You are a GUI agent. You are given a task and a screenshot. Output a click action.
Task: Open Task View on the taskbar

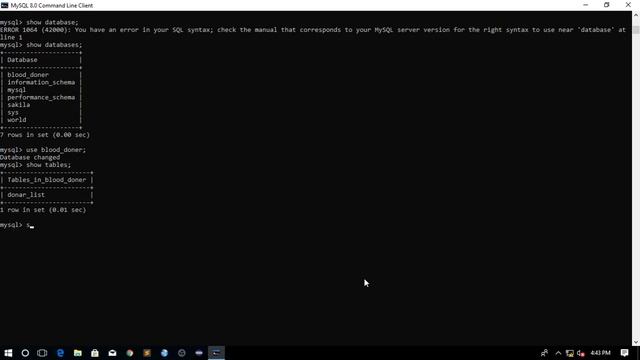point(42,353)
